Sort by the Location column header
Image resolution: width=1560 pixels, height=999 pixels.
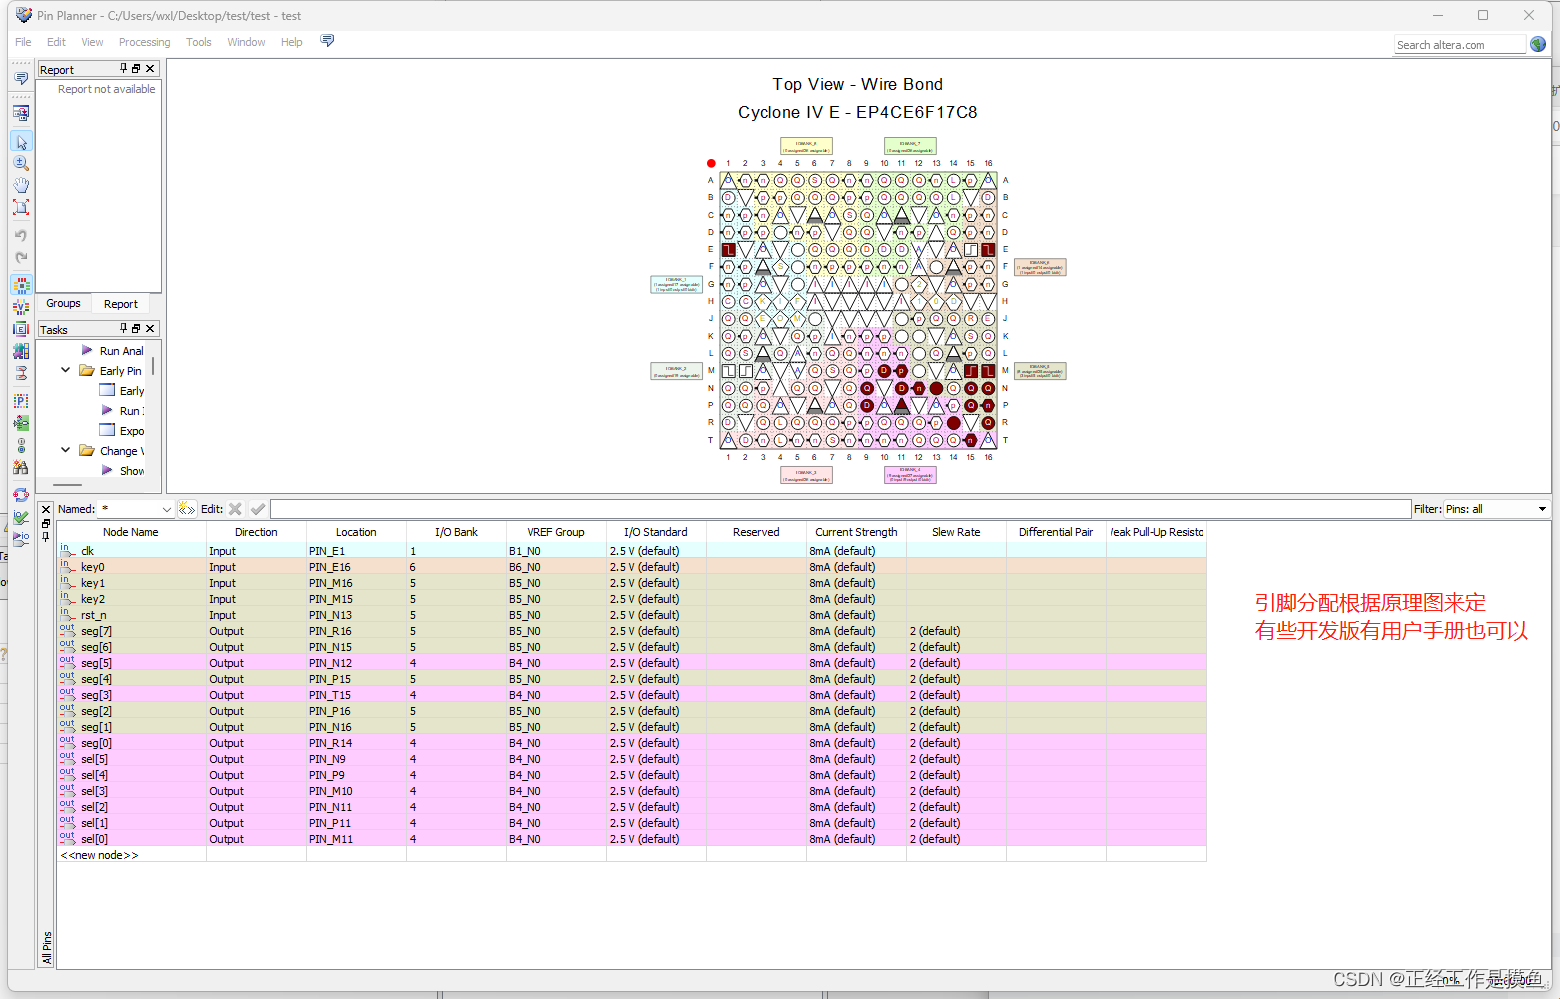(x=356, y=532)
